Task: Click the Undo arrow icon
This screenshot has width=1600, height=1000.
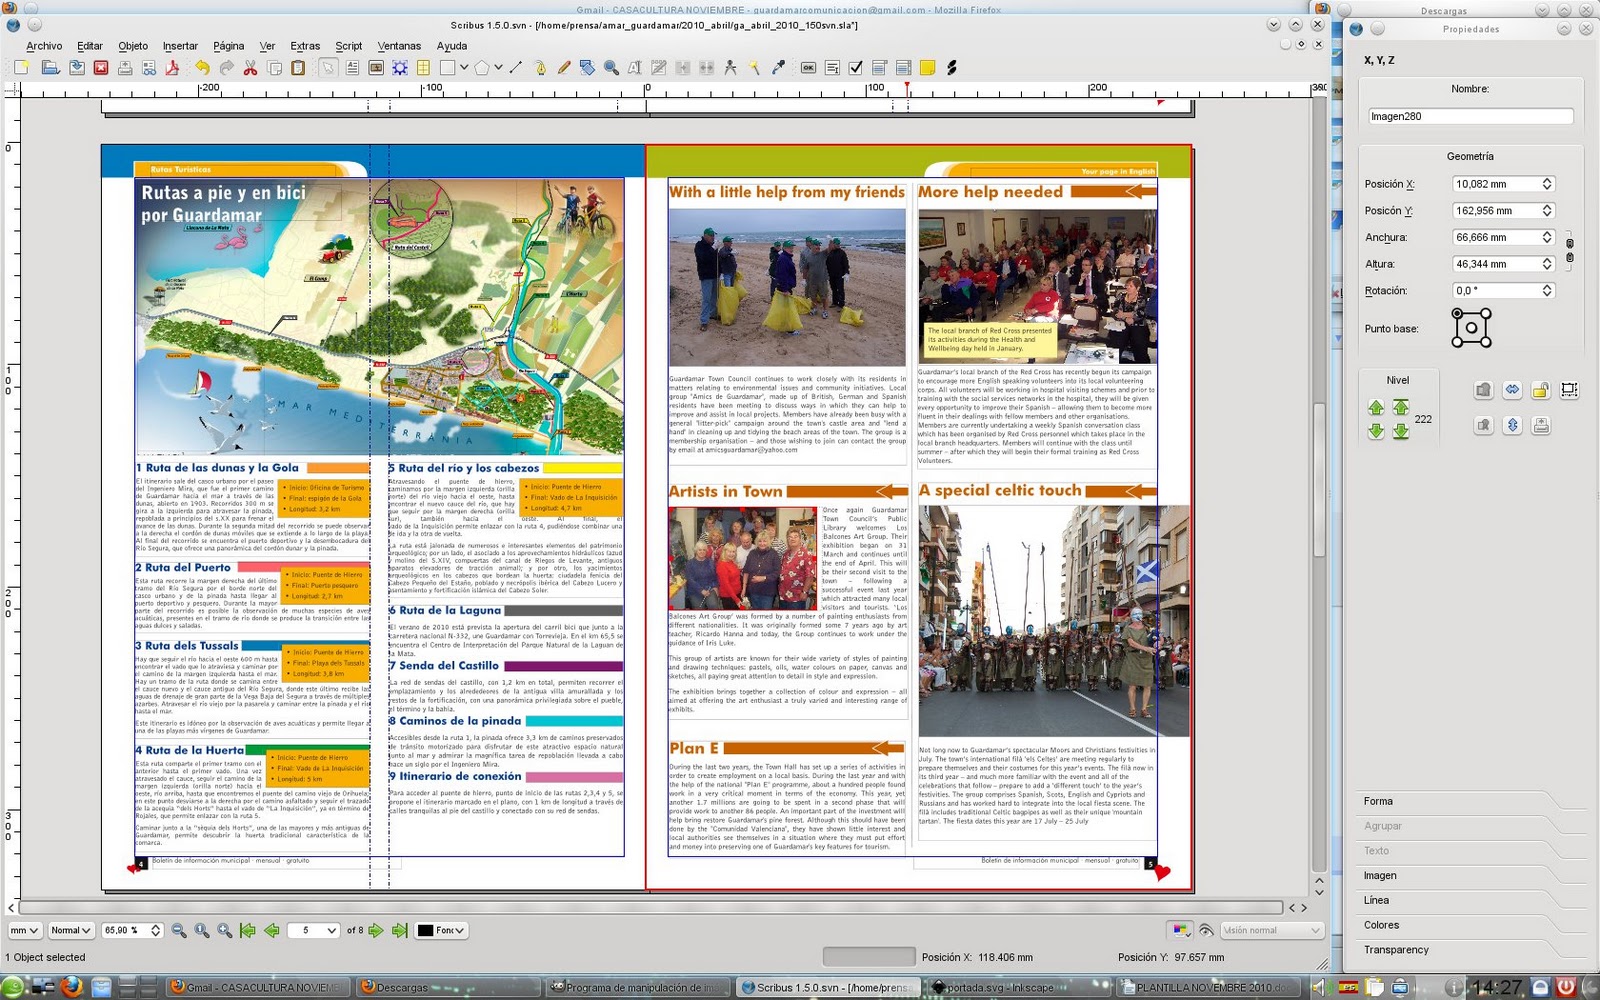Action: pos(203,68)
